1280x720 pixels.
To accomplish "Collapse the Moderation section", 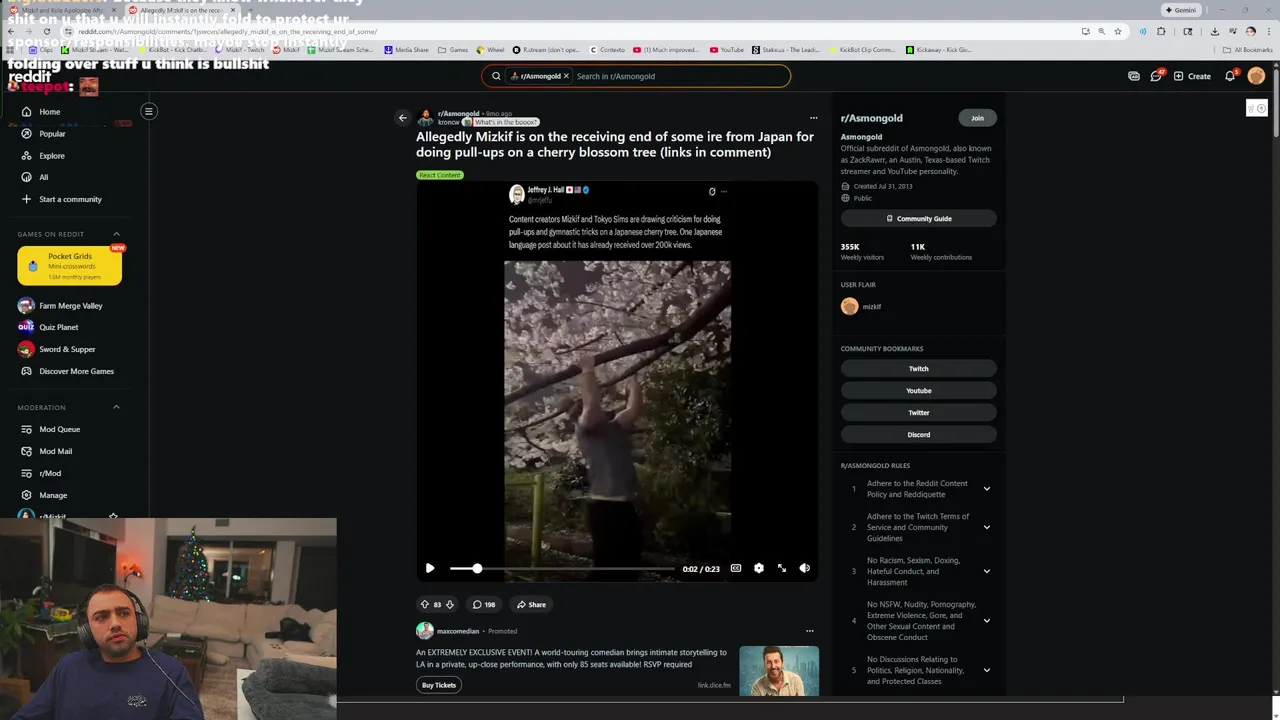I will click(x=116, y=407).
